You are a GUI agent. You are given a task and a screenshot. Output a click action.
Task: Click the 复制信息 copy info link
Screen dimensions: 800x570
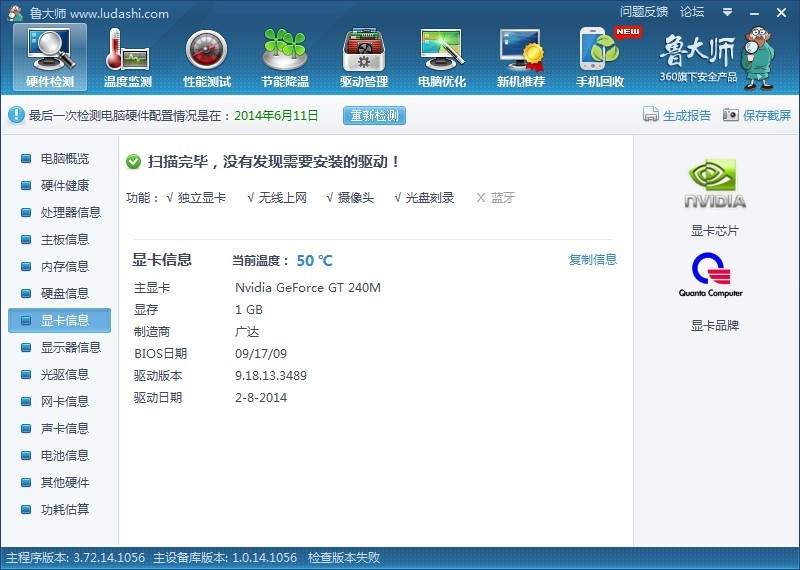[592, 260]
